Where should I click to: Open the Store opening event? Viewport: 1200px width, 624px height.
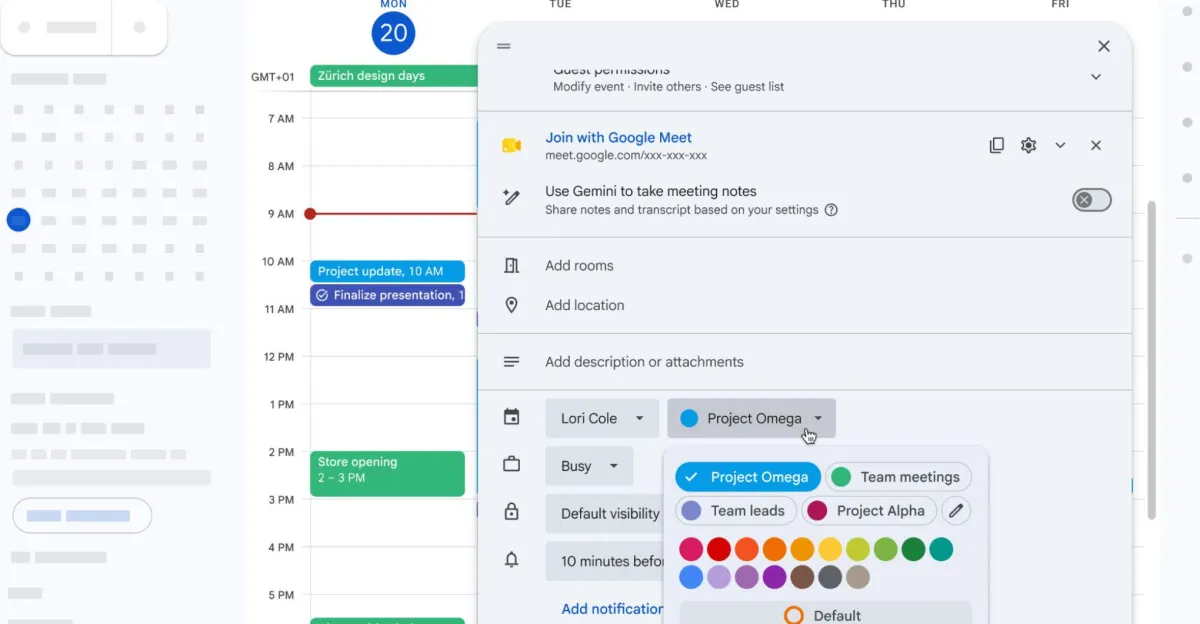tap(387, 473)
